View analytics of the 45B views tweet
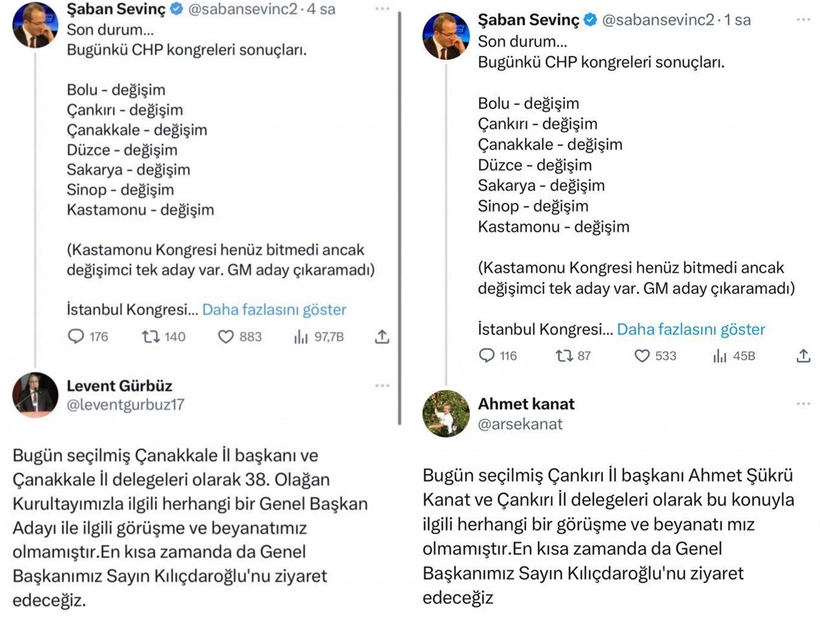This screenshot has width=820, height=624. click(721, 356)
